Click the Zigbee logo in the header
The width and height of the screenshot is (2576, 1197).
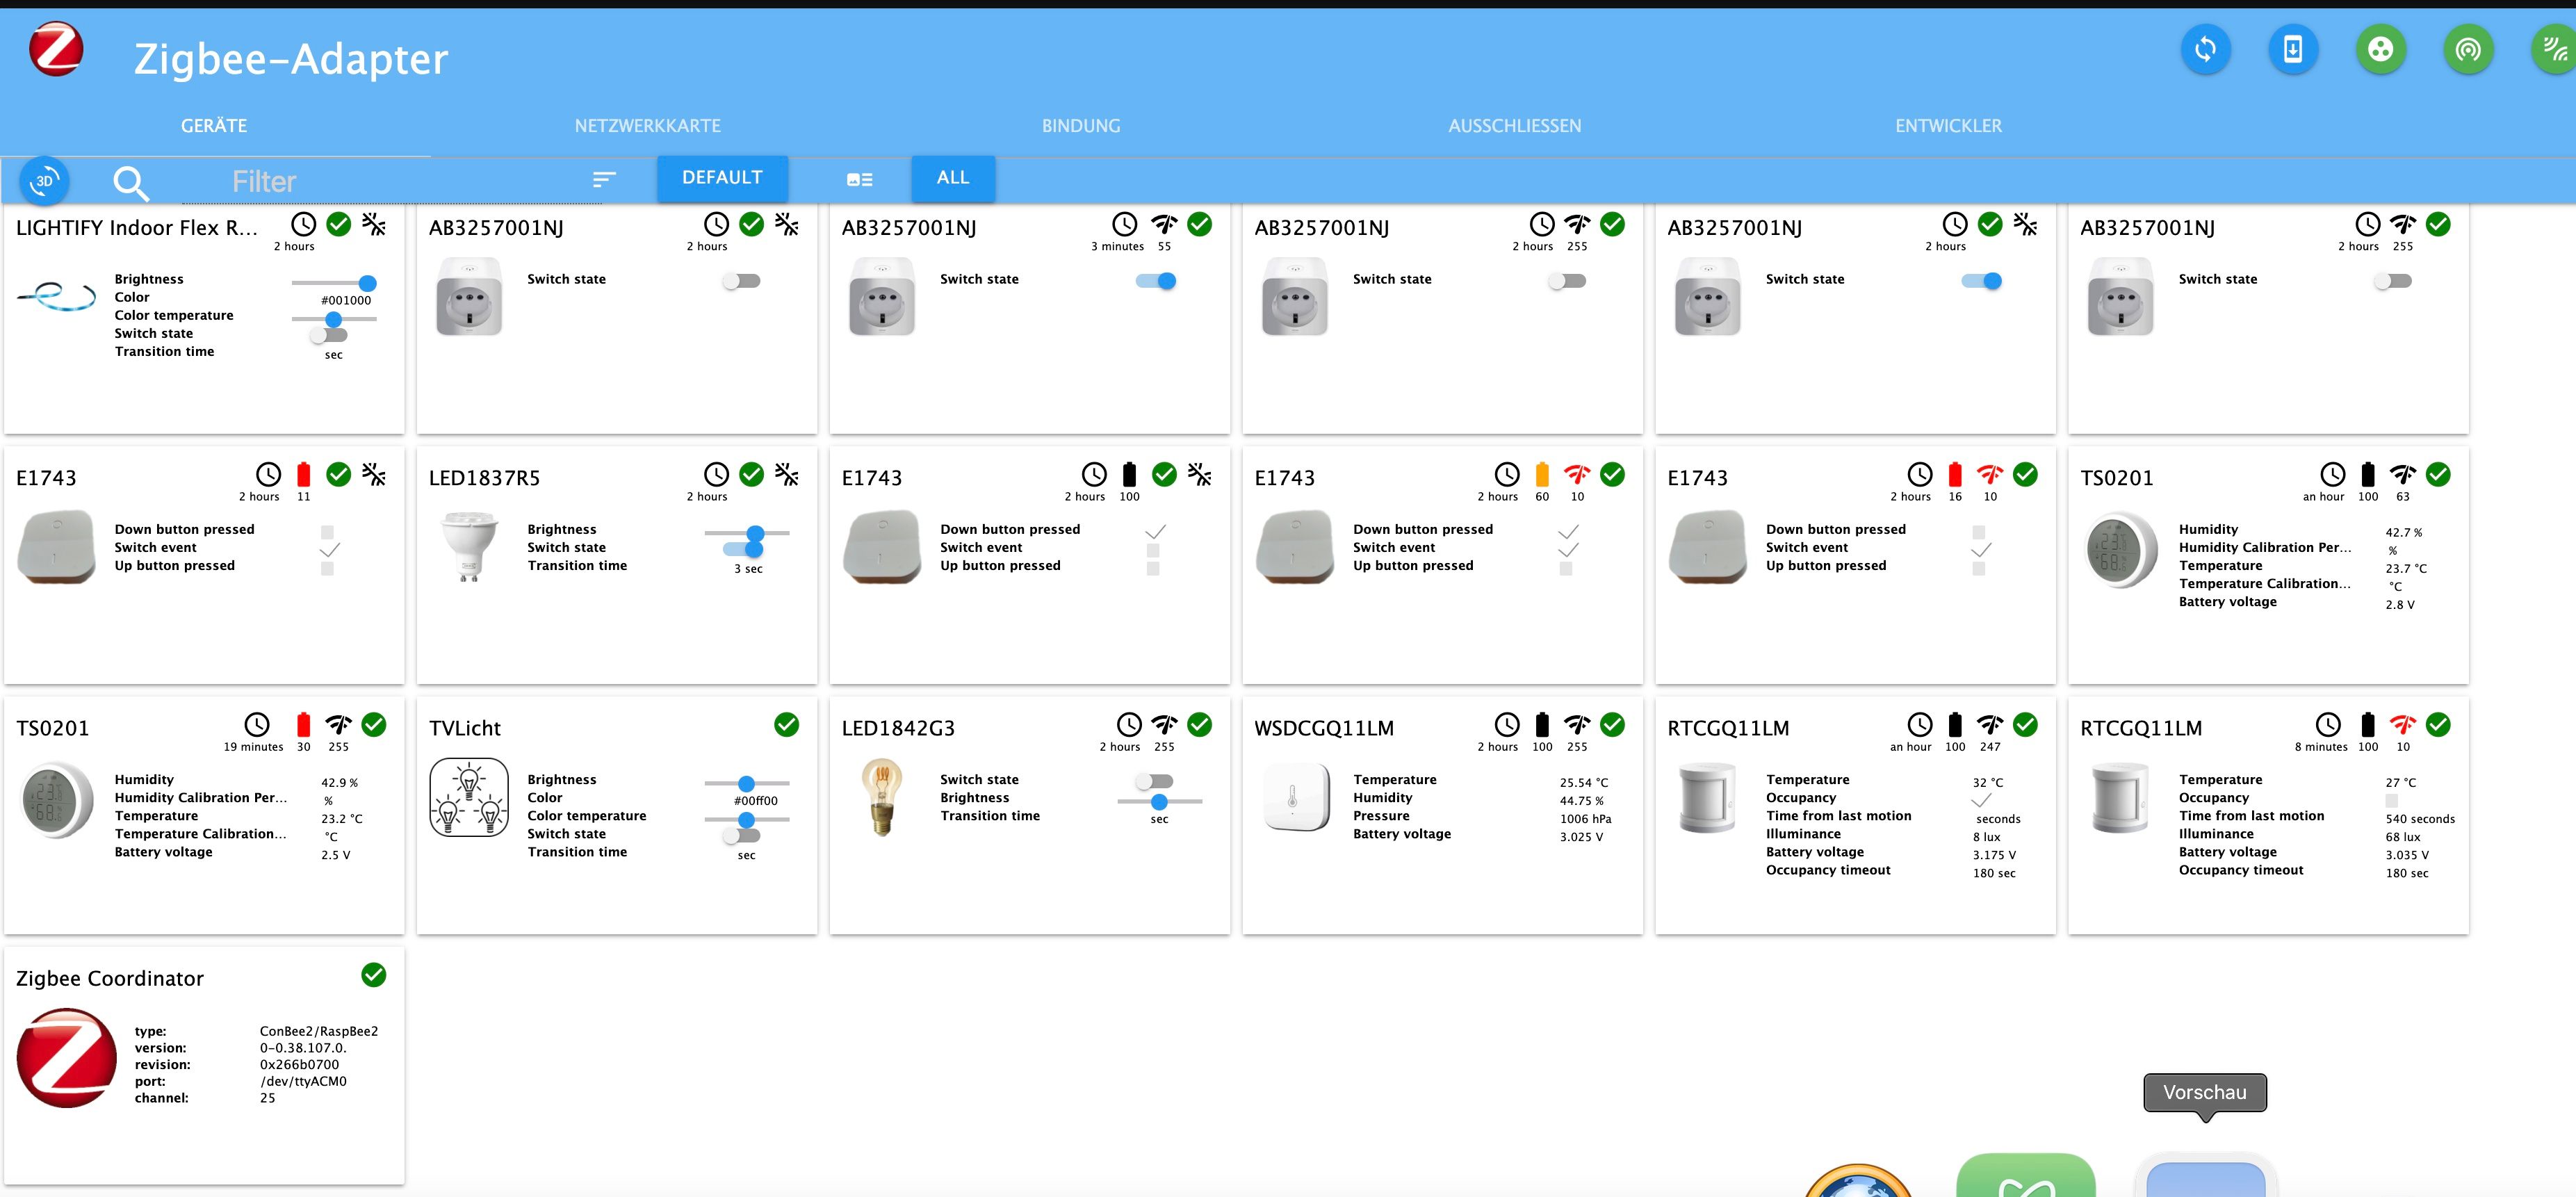tap(56, 49)
